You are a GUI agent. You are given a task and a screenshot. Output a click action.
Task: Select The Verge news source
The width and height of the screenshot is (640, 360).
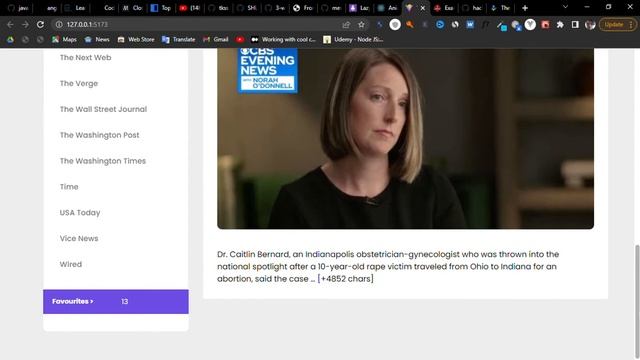tap(79, 84)
